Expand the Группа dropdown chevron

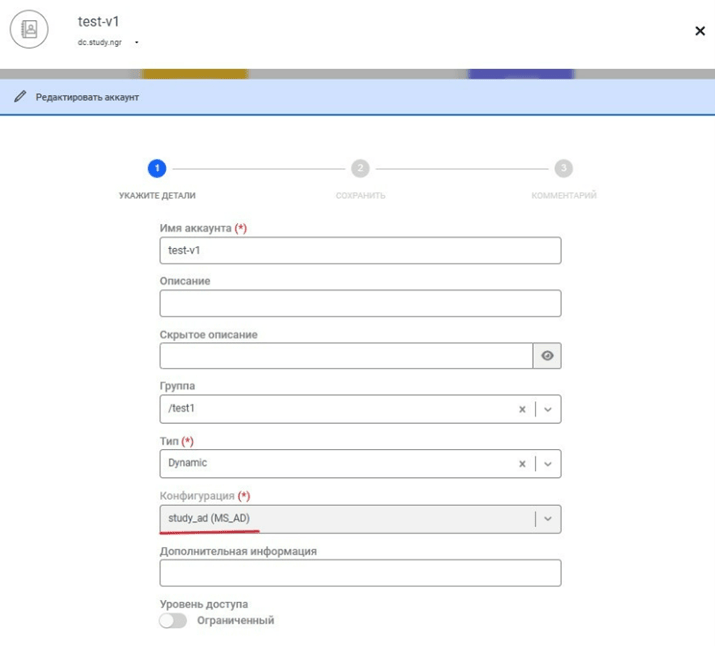point(548,409)
